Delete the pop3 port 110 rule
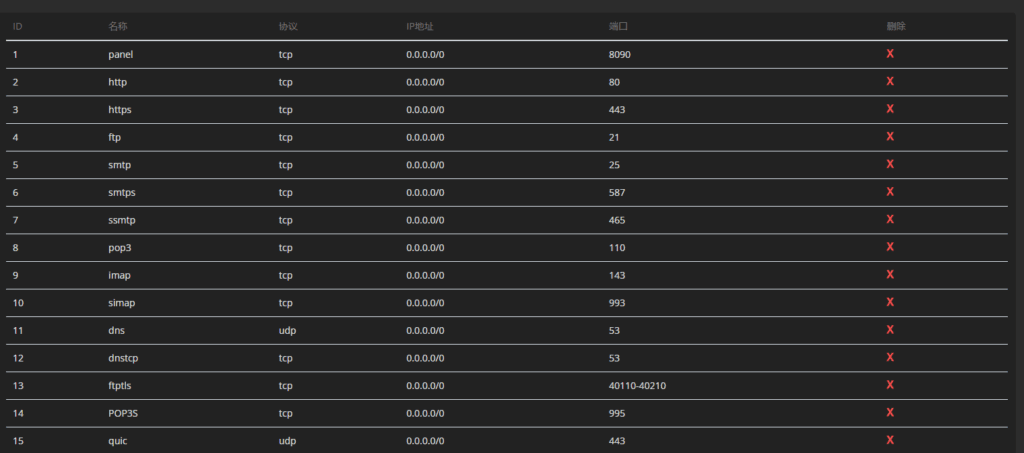Viewport: 1024px width, 453px height. click(890, 247)
